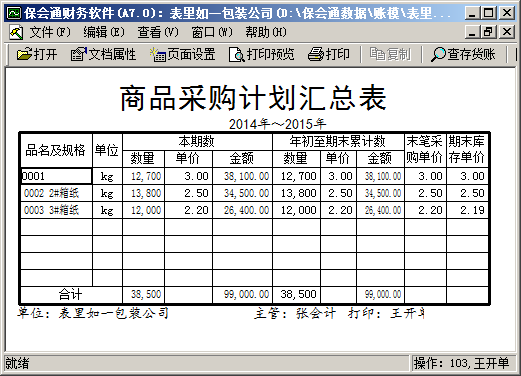The width and height of the screenshot is (521, 376).
Task: Click the Copy (复制) toolbar icon
Action: pyautogui.click(x=377, y=54)
